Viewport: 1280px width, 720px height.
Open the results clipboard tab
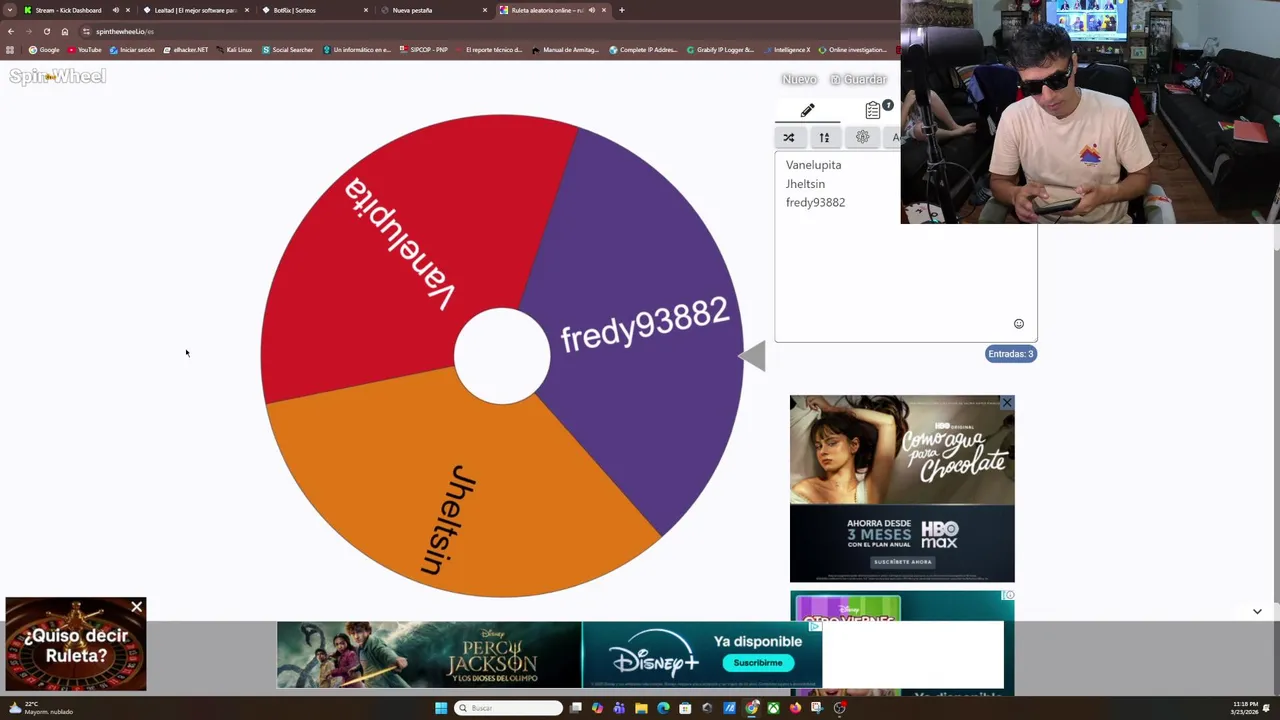tap(874, 110)
